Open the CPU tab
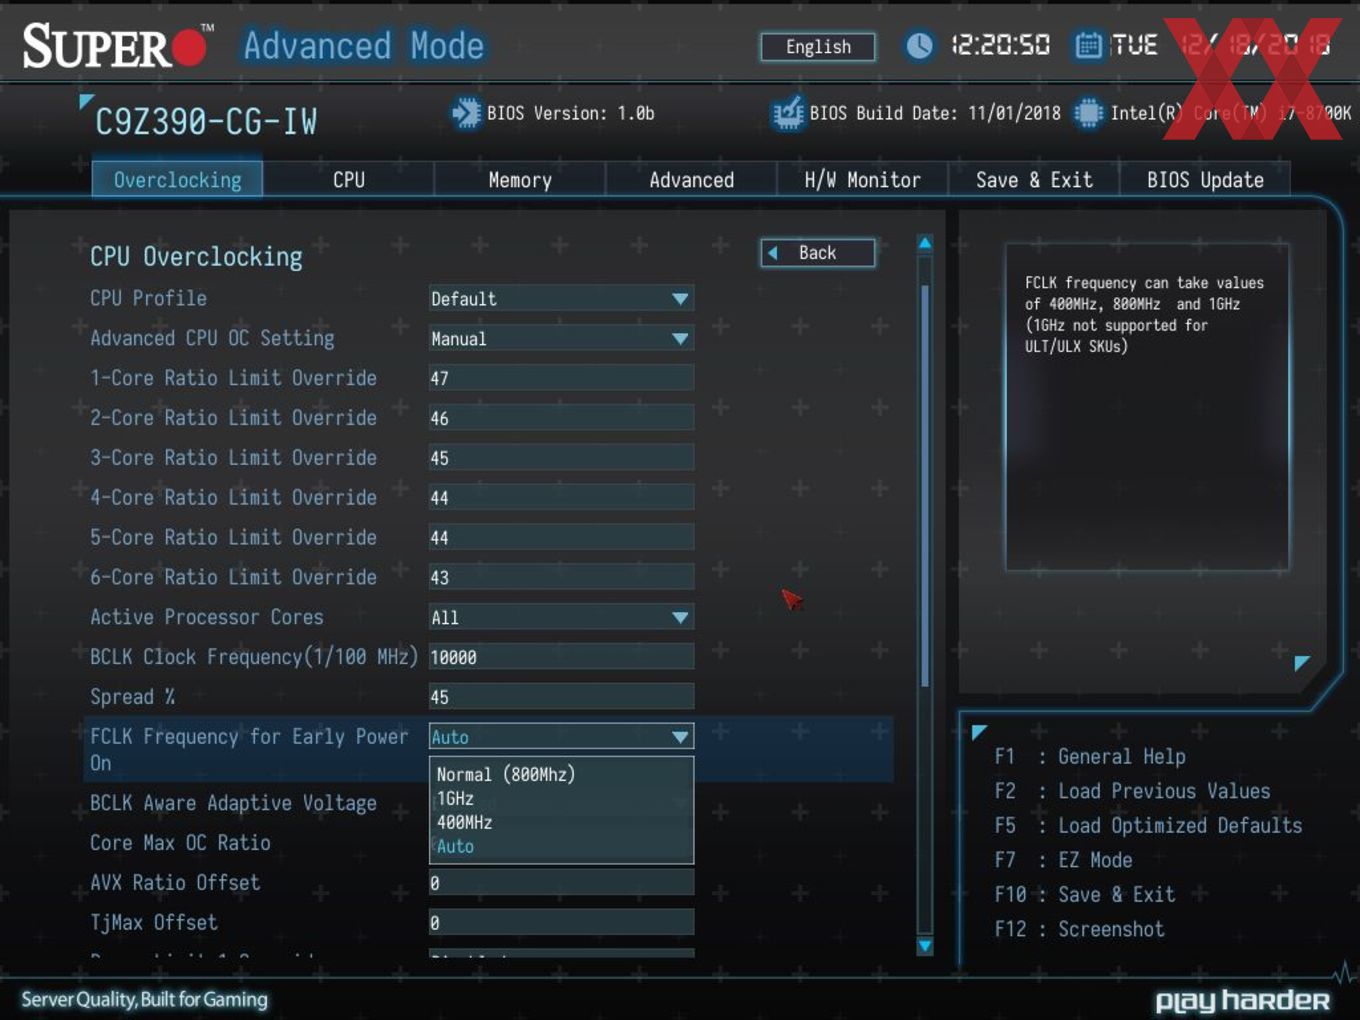Screen dimensions: 1360x1020 click(x=349, y=180)
